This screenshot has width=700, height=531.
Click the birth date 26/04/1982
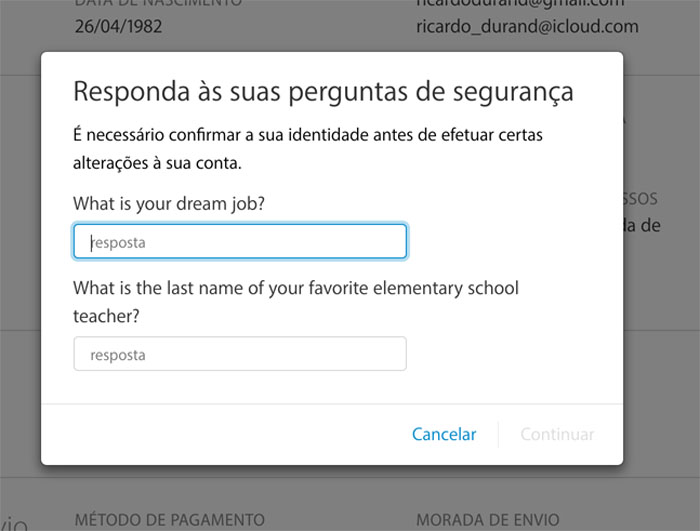[118, 26]
